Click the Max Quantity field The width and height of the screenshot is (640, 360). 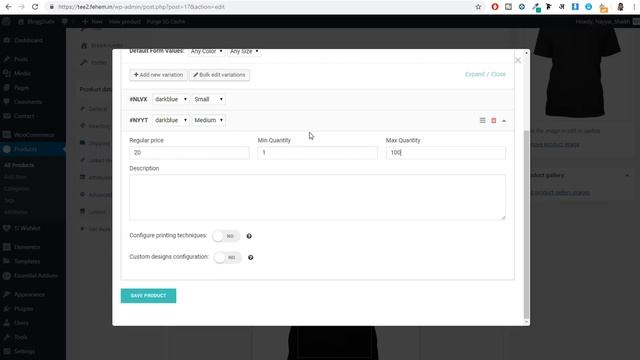(x=445, y=153)
